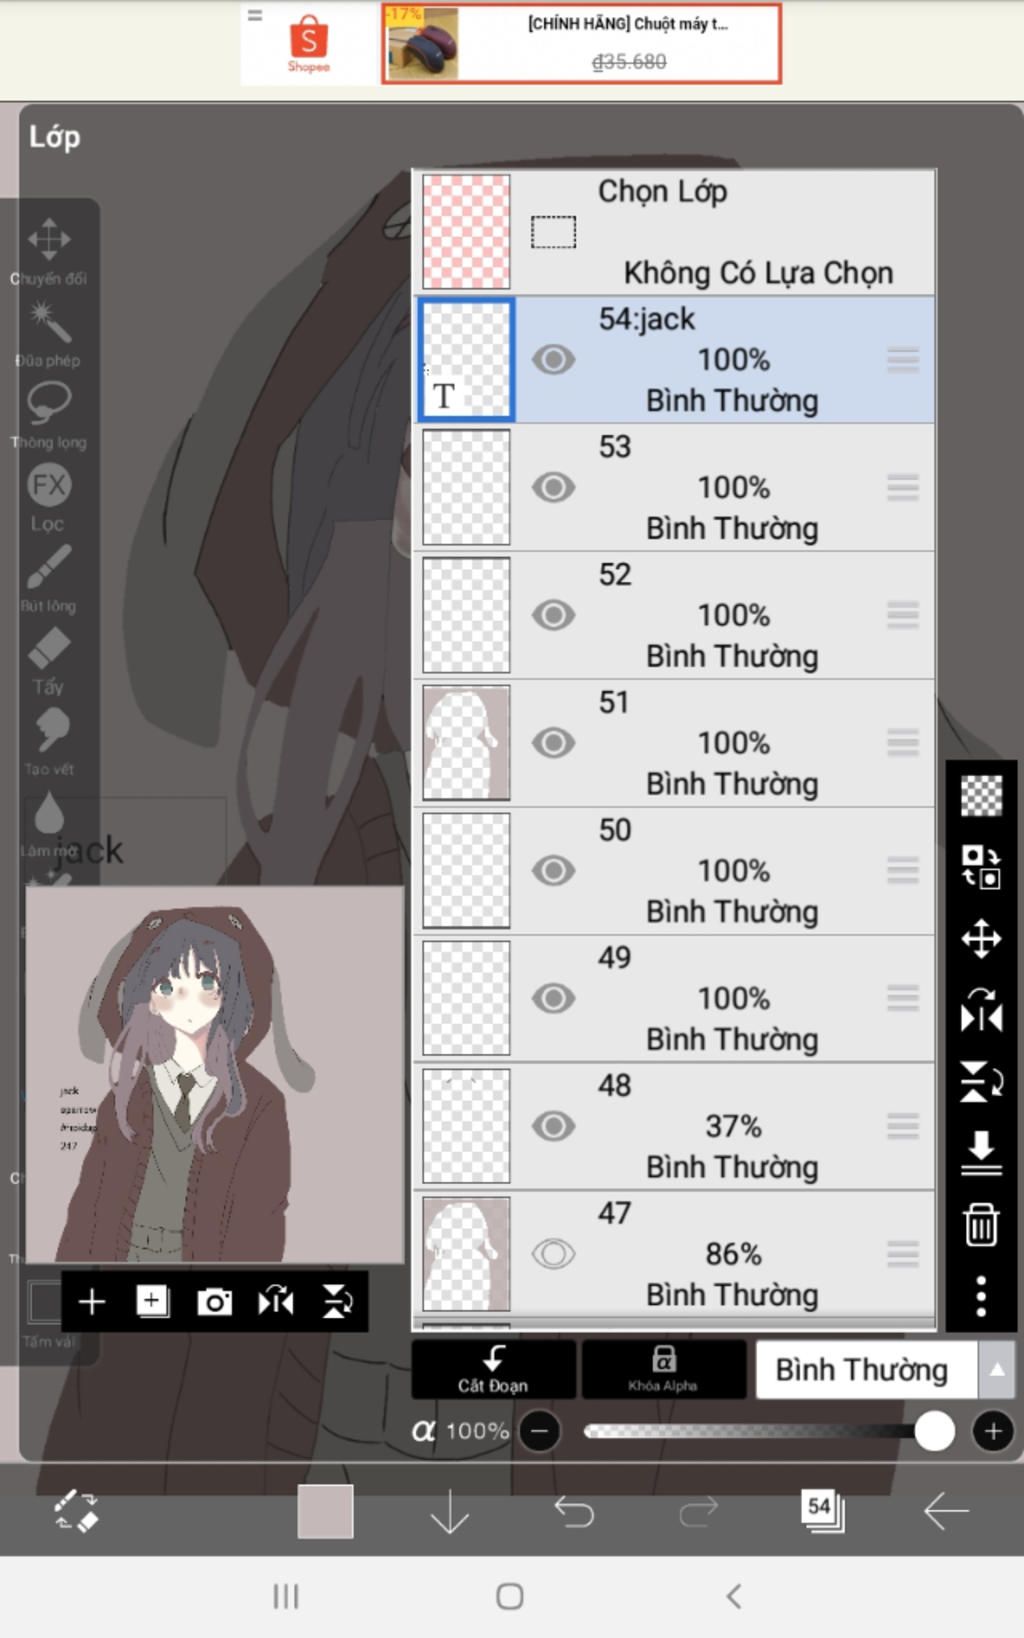The height and width of the screenshot is (1638, 1024).
Task: Tap the Shopee logo in ad banner
Action: 309,44
